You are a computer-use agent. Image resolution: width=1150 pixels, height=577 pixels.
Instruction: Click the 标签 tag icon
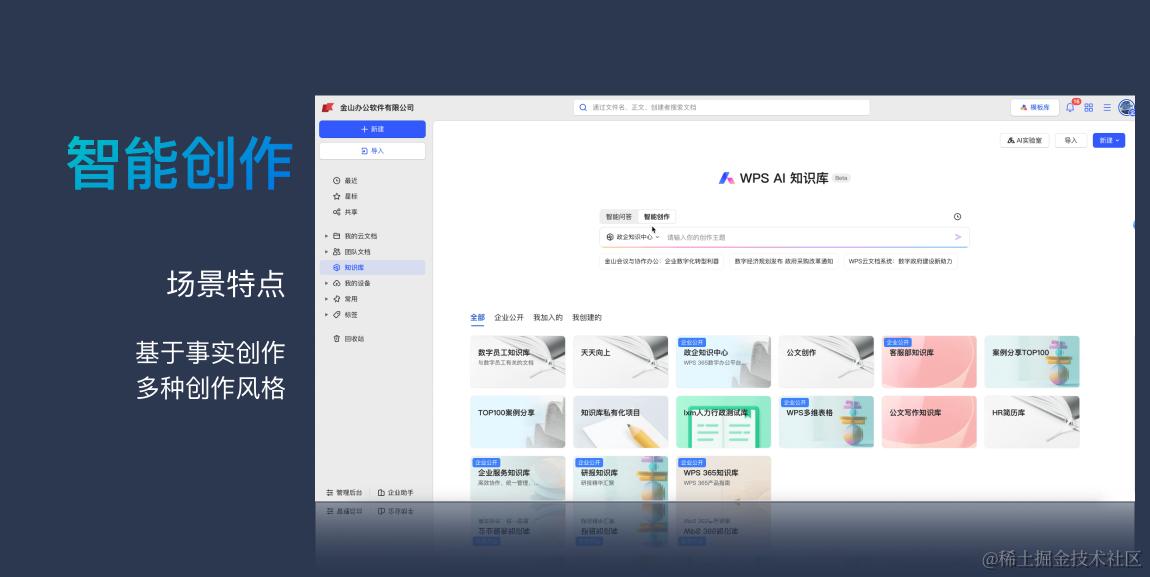[337, 315]
